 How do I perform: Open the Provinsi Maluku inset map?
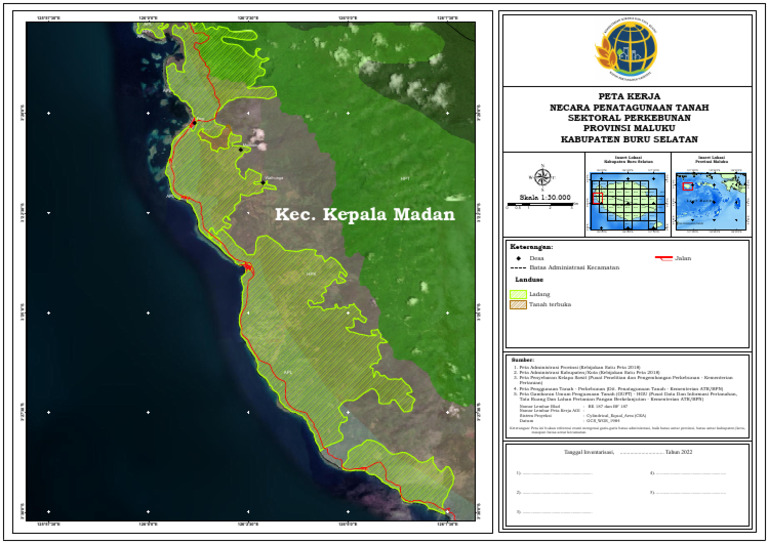coord(711,201)
